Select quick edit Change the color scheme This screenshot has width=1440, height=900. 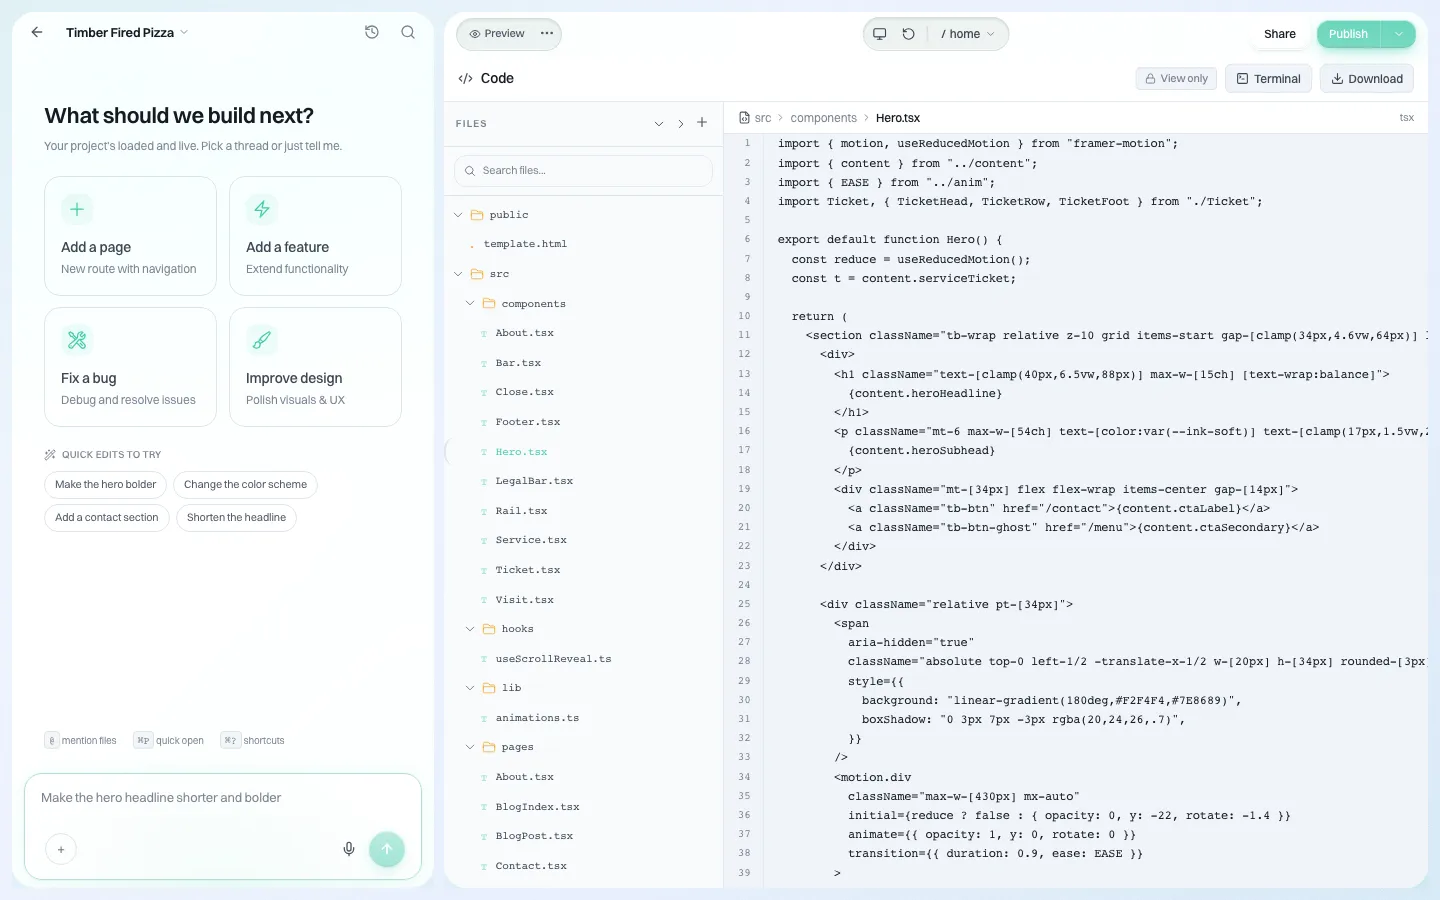click(x=245, y=485)
